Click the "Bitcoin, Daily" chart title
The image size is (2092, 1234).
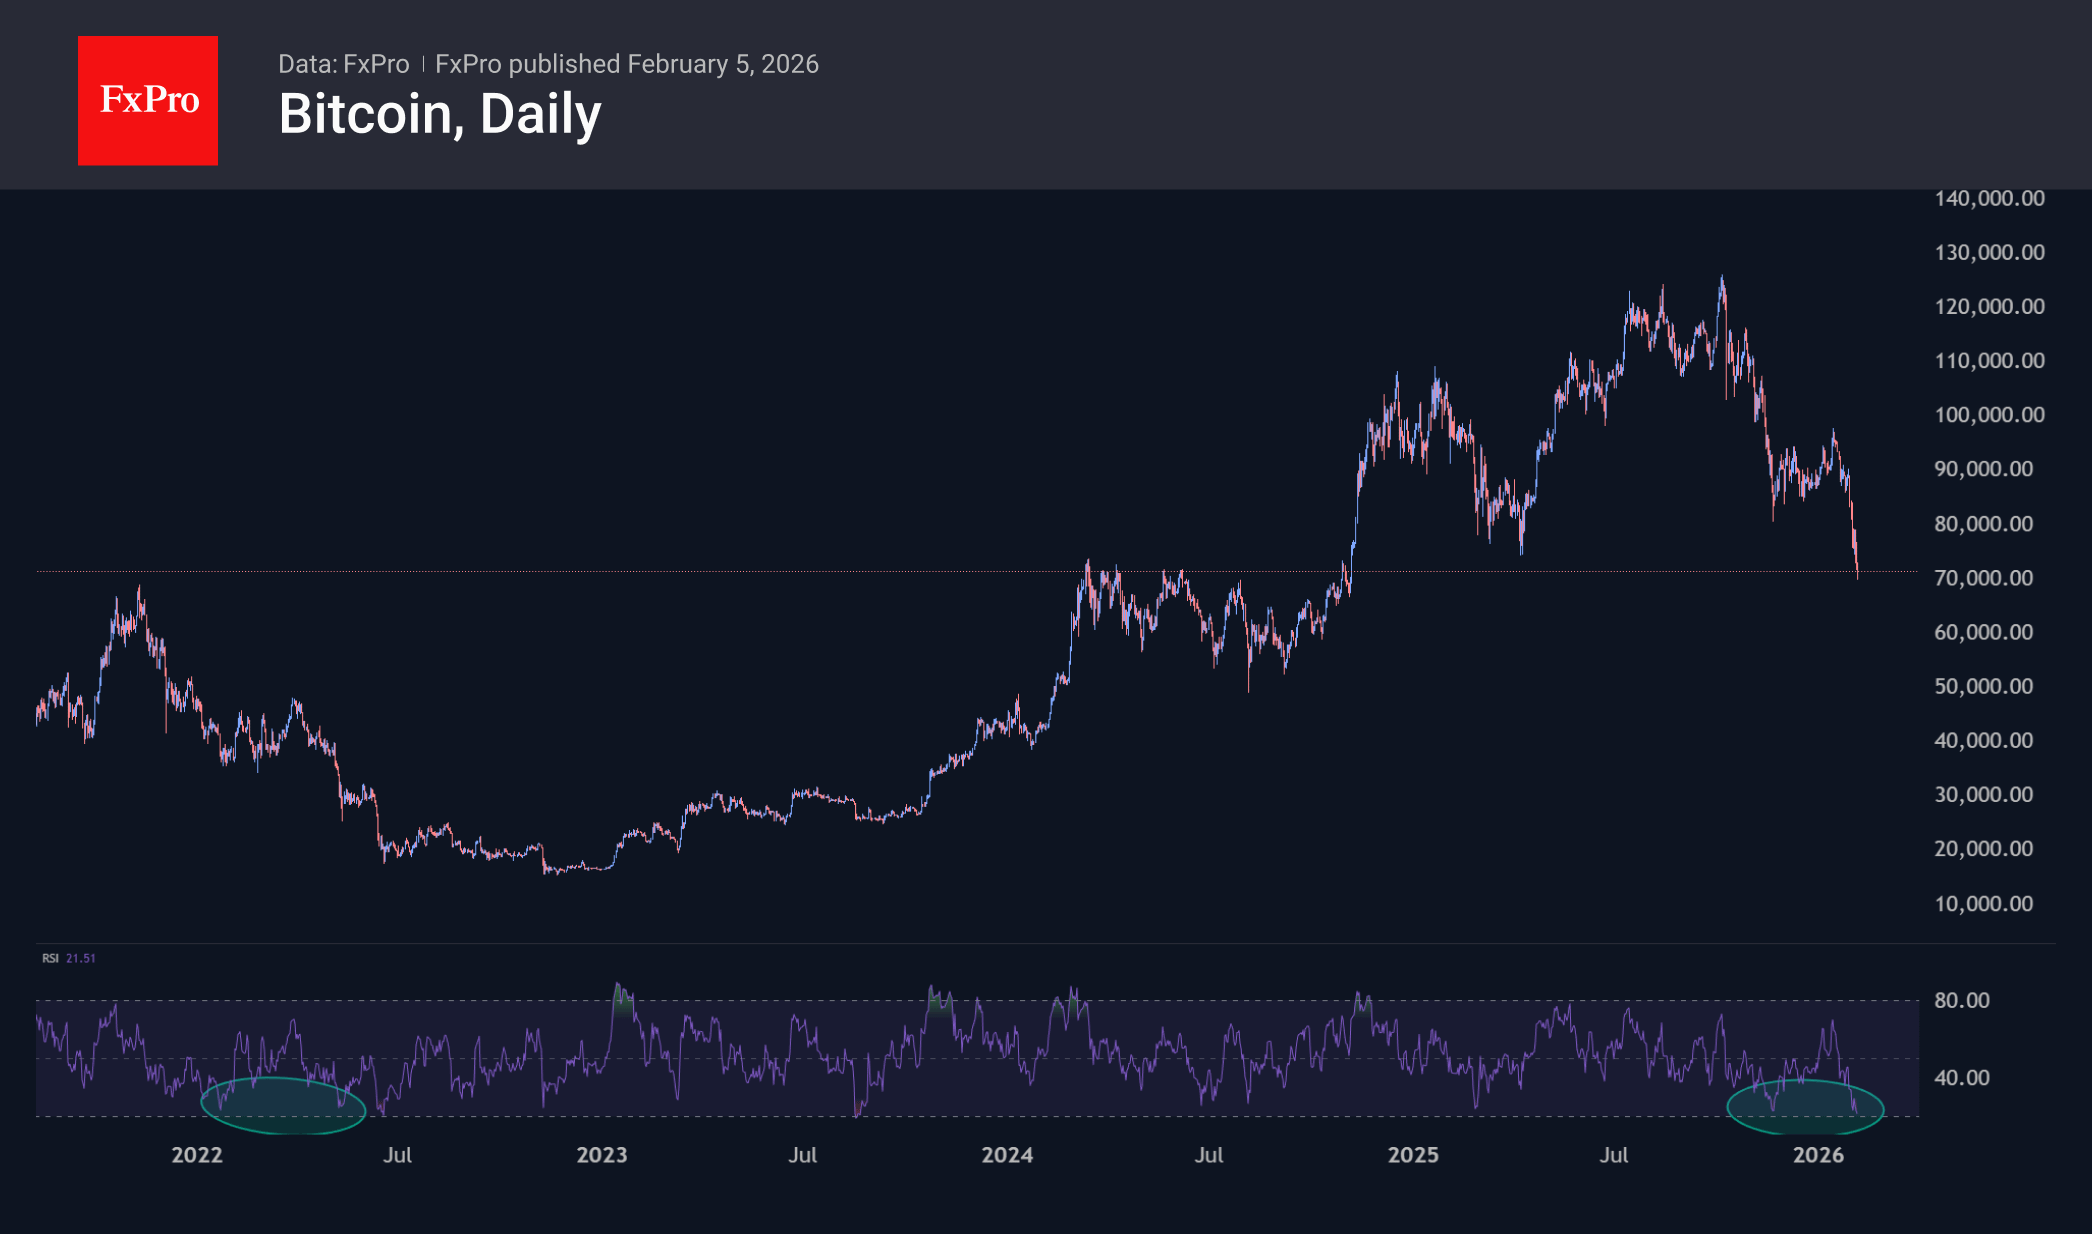pyautogui.click(x=440, y=114)
